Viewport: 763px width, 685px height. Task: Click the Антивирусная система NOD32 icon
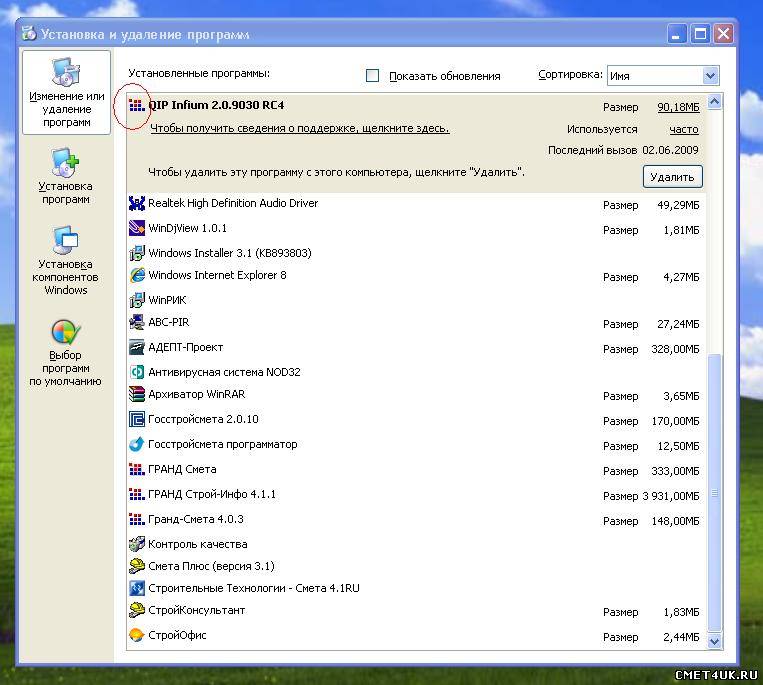pyautogui.click(x=137, y=372)
